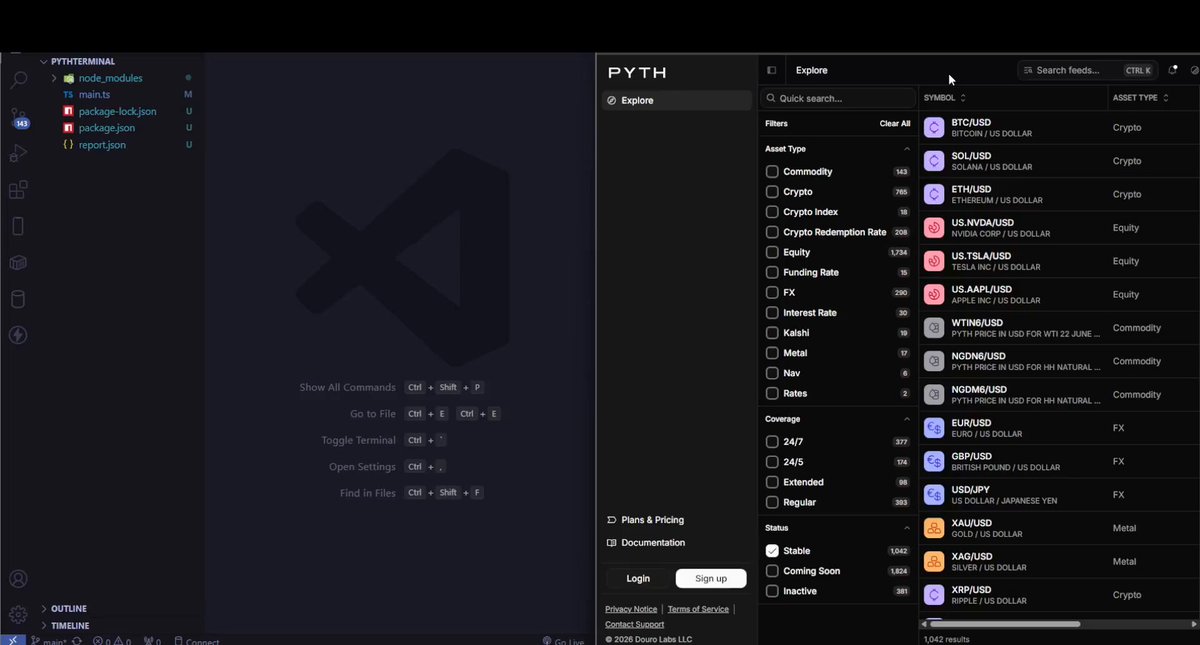
Task: Open the notifications bell in Pyth header
Action: click(x=1173, y=70)
